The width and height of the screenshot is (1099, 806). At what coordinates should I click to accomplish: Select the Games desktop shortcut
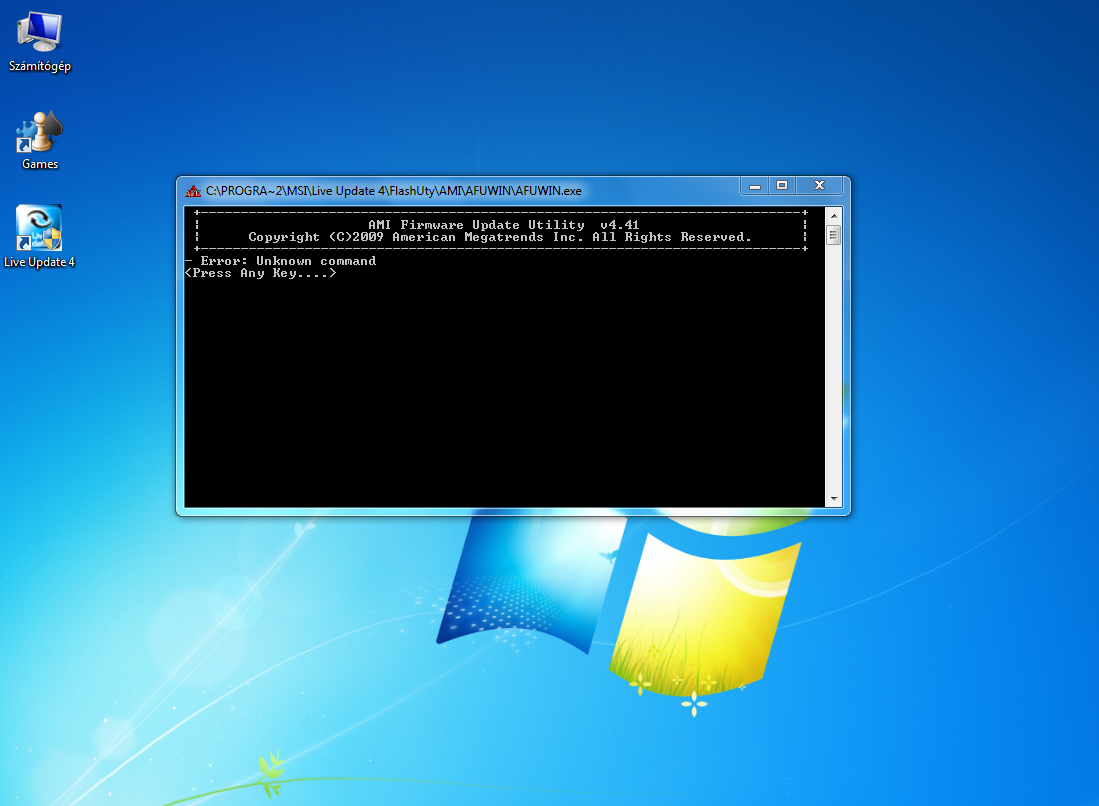[x=40, y=140]
